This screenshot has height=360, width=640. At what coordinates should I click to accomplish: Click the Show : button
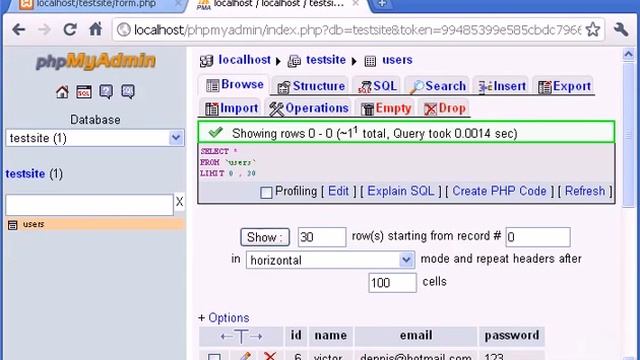click(x=265, y=237)
